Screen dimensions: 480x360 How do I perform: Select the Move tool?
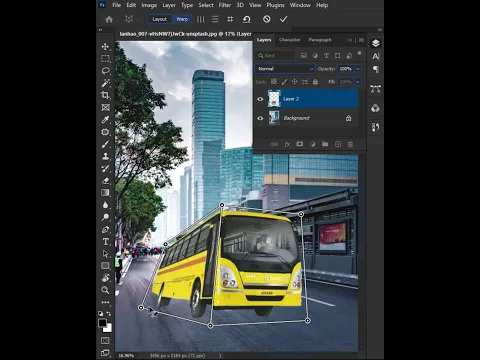pyautogui.click(x=105, y=46)
